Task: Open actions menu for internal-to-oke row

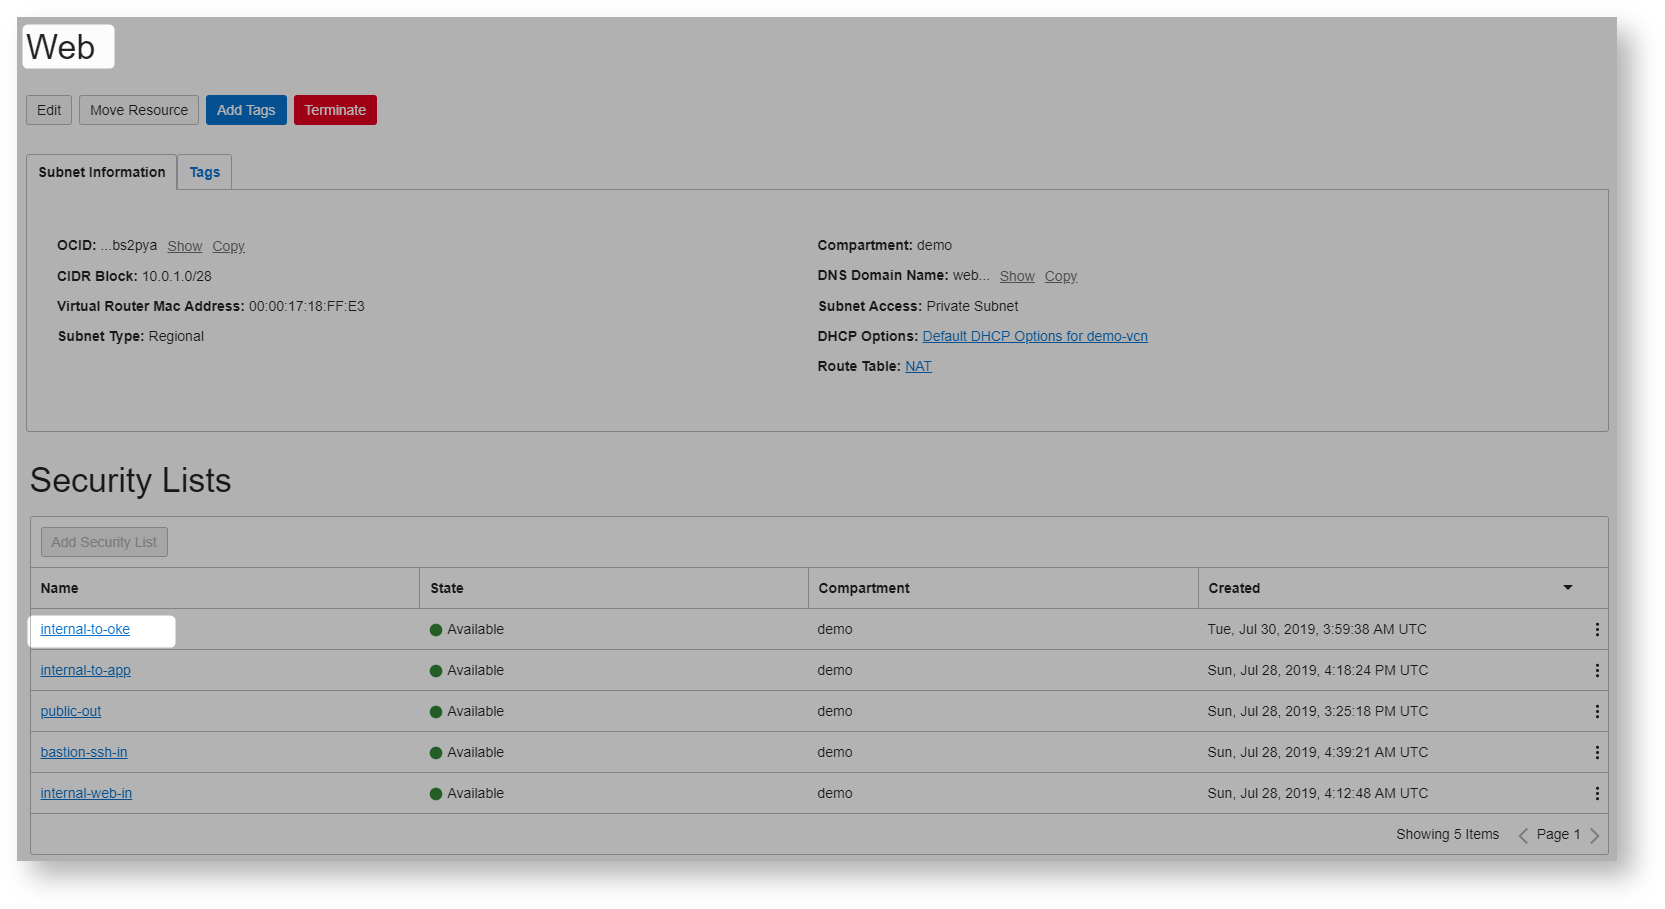Action: pos(1597,630)
